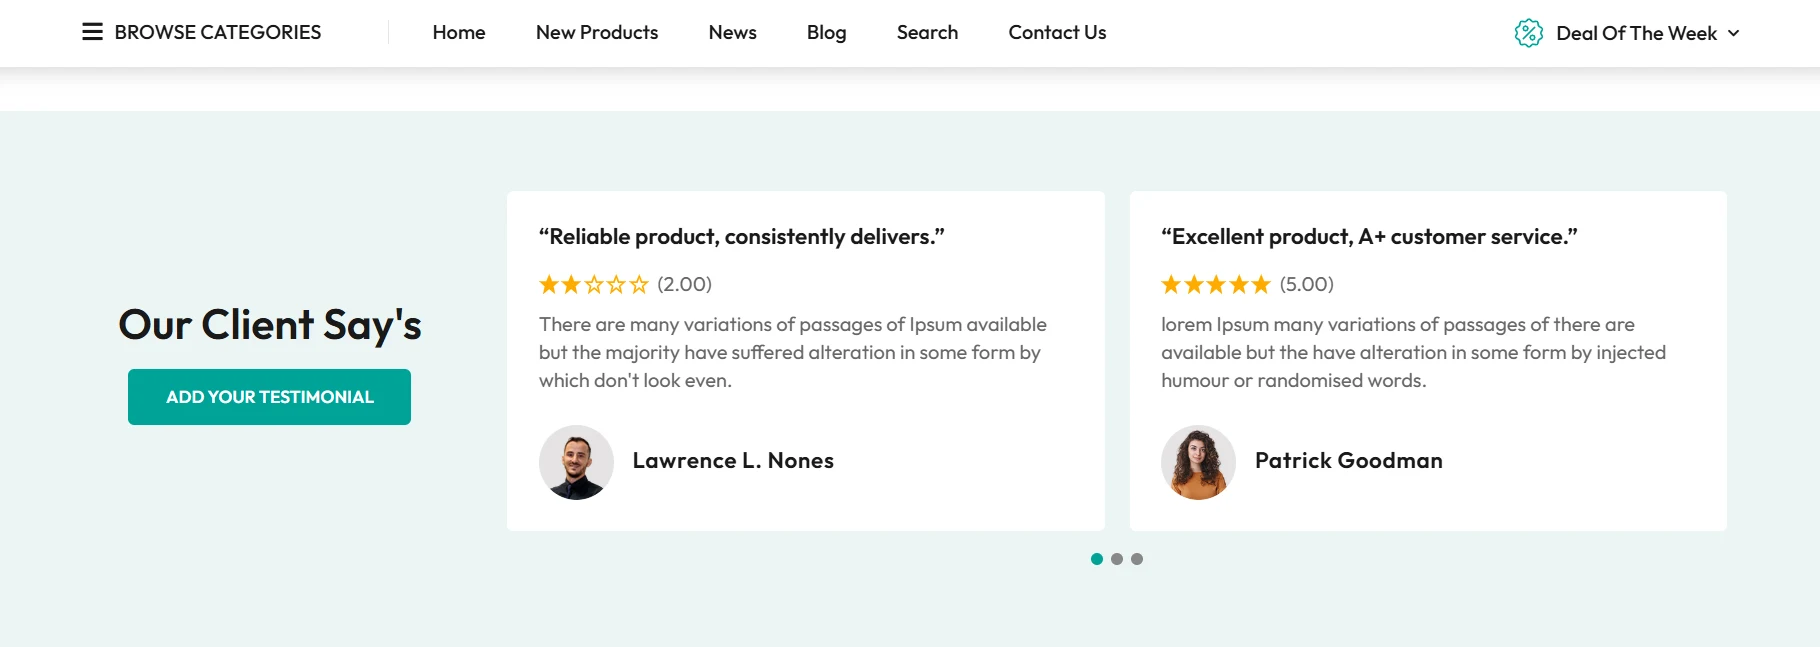Open the Search nav link
Screen dimensions: 1820x647
pyautogui.click(x=927, y=32)
